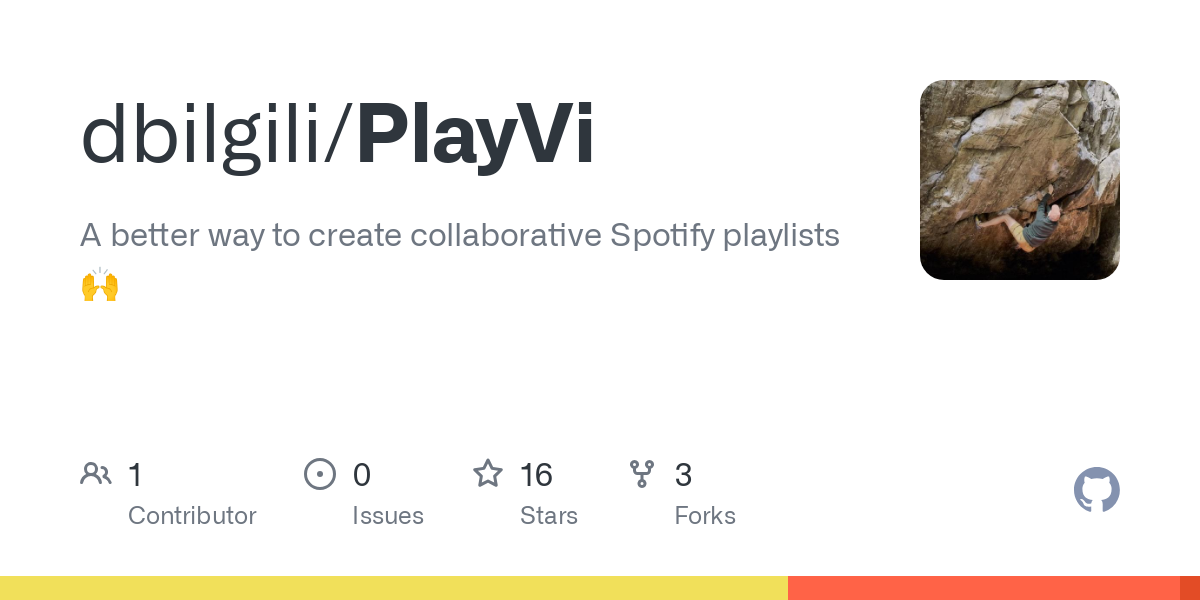
Task: Click the GitHub Octocat logo
Action: coord(1096,490)
